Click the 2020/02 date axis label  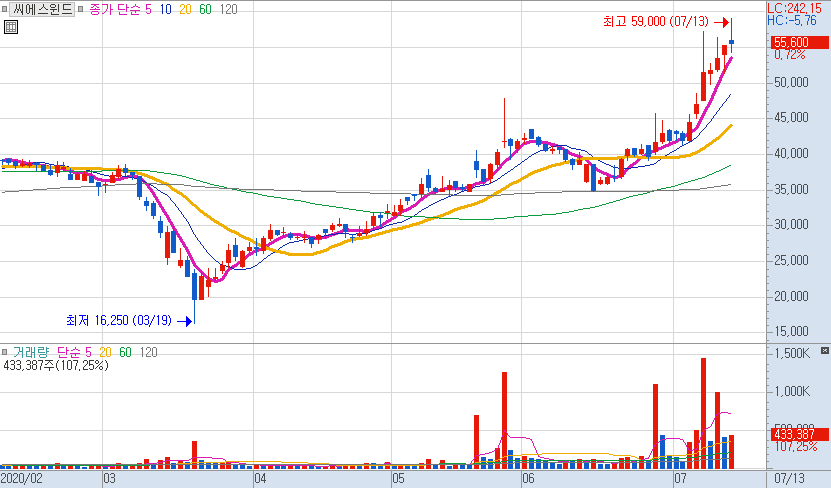point(22,479)
